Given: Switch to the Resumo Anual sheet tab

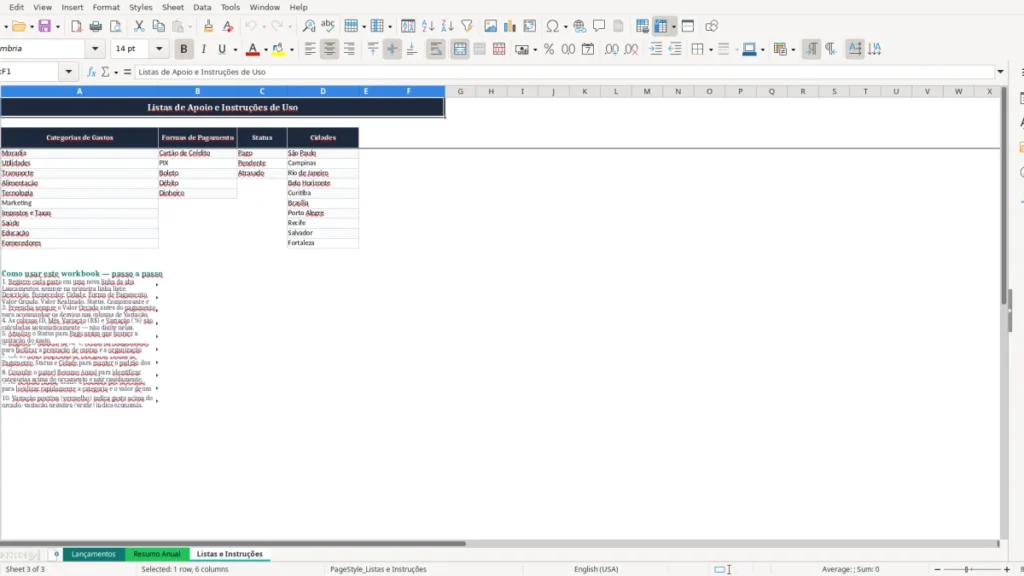Looking at the screenshot, I should (x=157, y=554).
